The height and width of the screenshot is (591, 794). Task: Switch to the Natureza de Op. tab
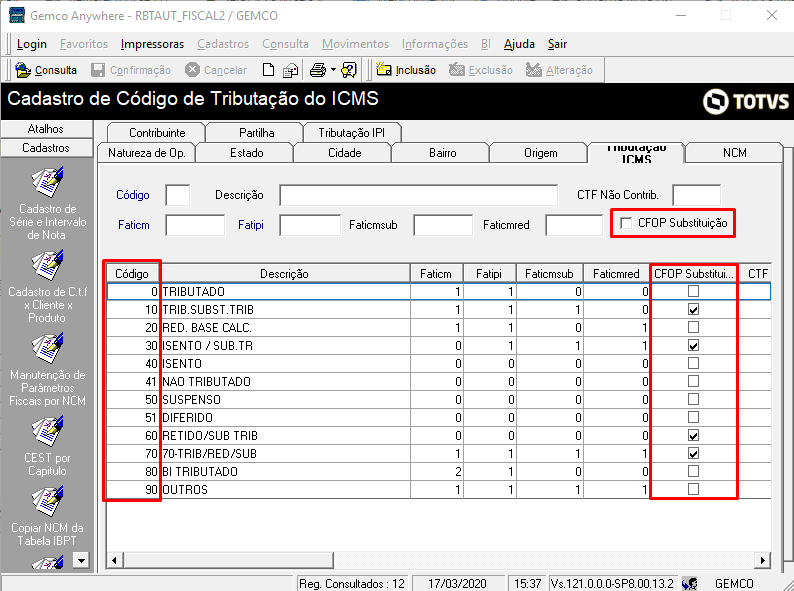coord(146,153)
